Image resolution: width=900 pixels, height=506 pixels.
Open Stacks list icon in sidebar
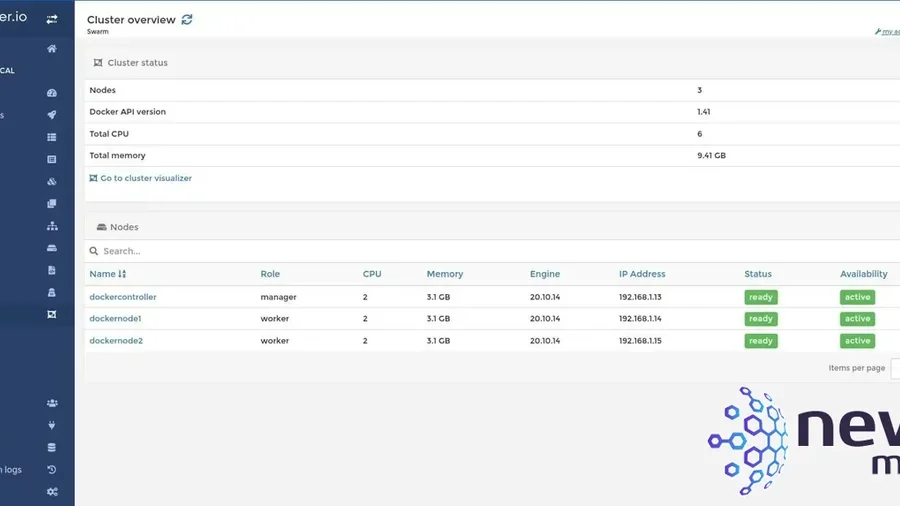coord(52,137)
